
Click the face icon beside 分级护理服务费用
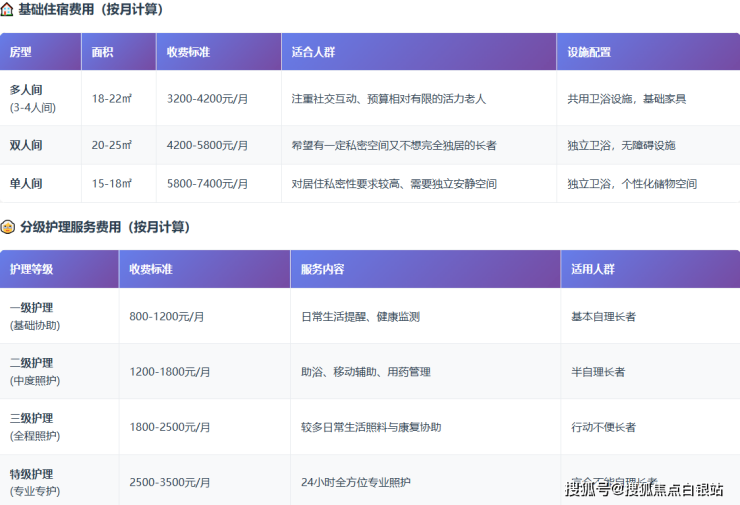tap(8, 227)
